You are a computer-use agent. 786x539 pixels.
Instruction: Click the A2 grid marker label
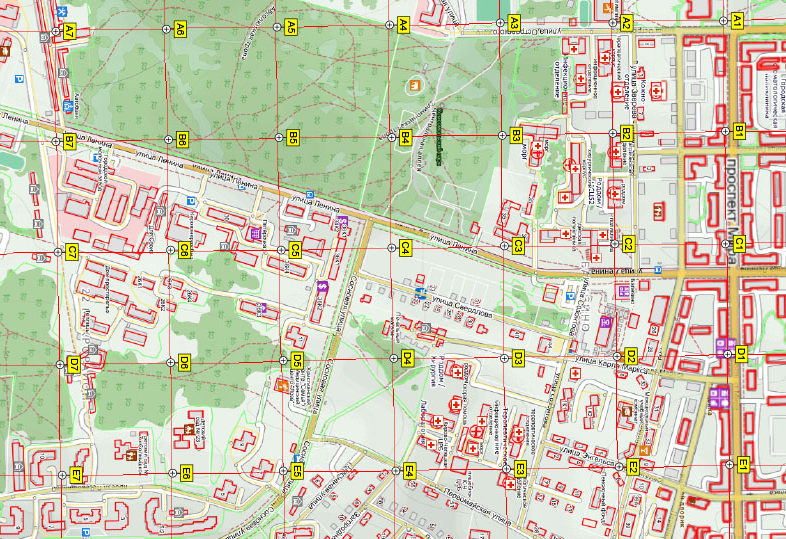(x=627, y=21)
